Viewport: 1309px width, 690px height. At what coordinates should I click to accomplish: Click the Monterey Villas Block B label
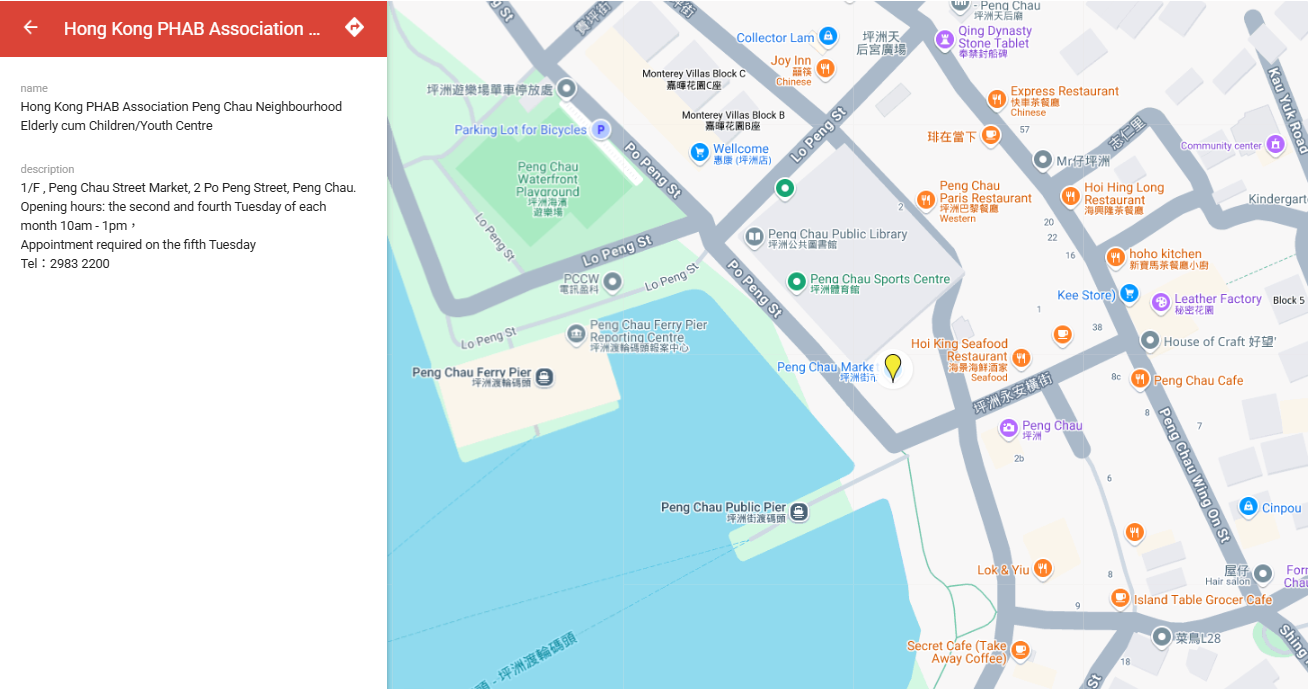pyautogui.click(x=733, y=120)
